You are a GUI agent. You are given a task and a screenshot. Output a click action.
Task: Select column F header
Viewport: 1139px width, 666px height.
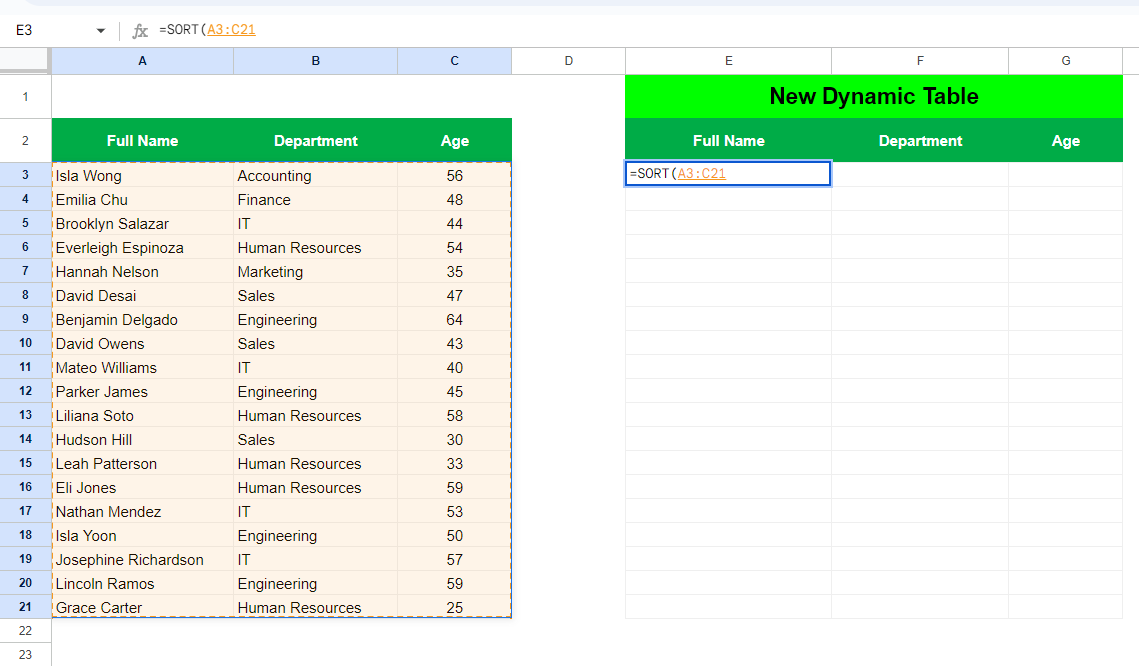[920, 61]
